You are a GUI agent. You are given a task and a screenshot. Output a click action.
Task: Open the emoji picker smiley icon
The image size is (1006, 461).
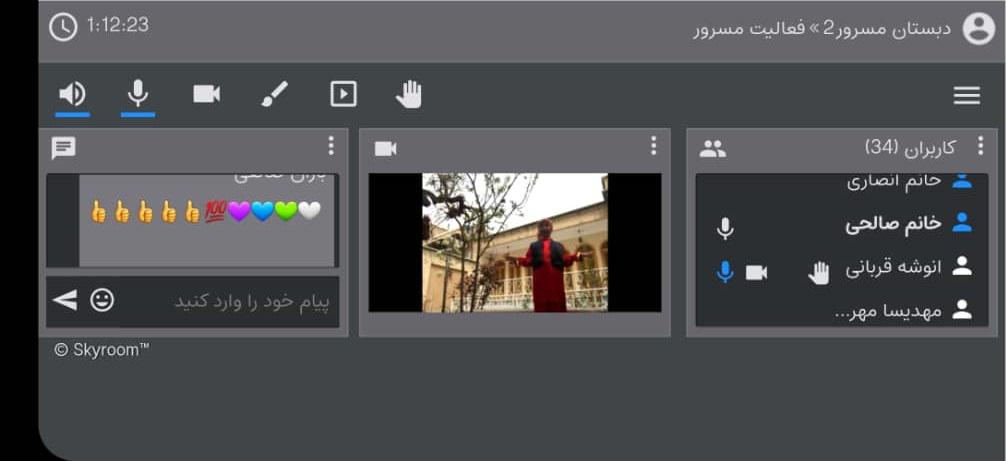[102, 300]
